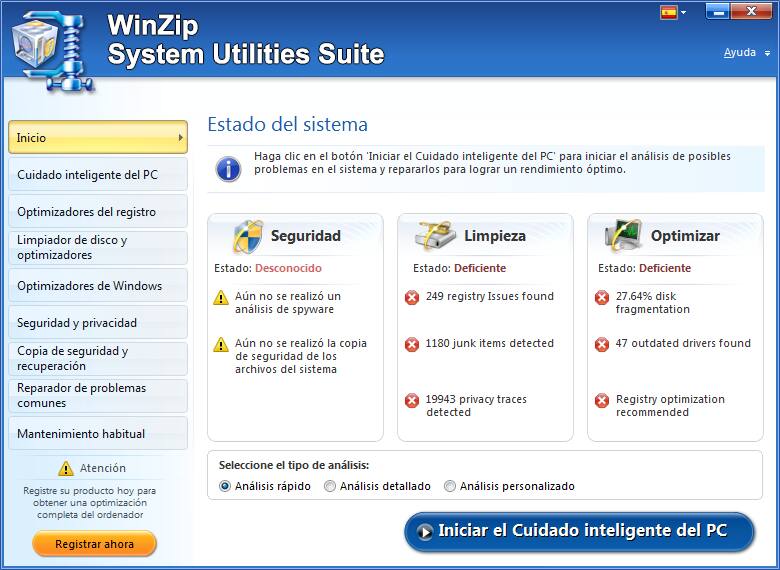Open the Spanish flag language dropdown
The image size is (780, 570).
point(673,13)
